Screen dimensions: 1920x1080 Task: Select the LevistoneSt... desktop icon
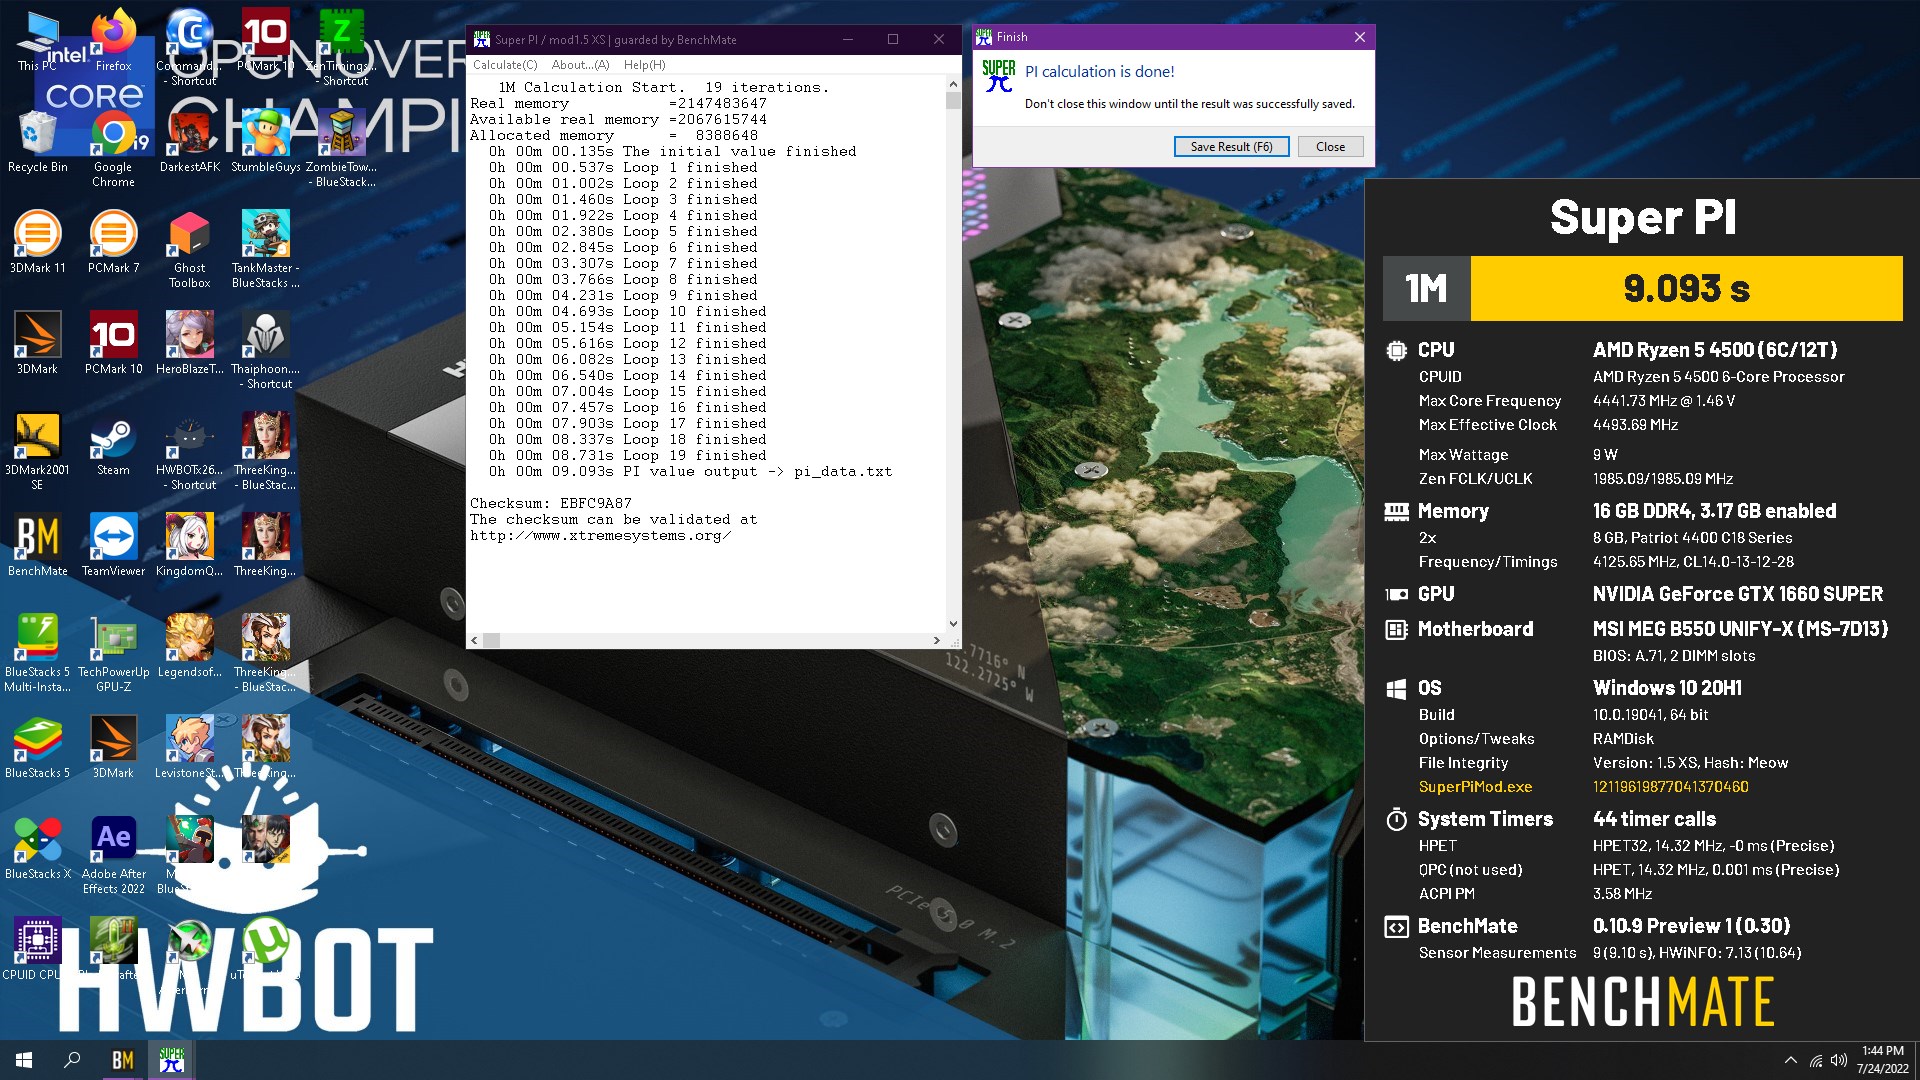coord(189,748)
